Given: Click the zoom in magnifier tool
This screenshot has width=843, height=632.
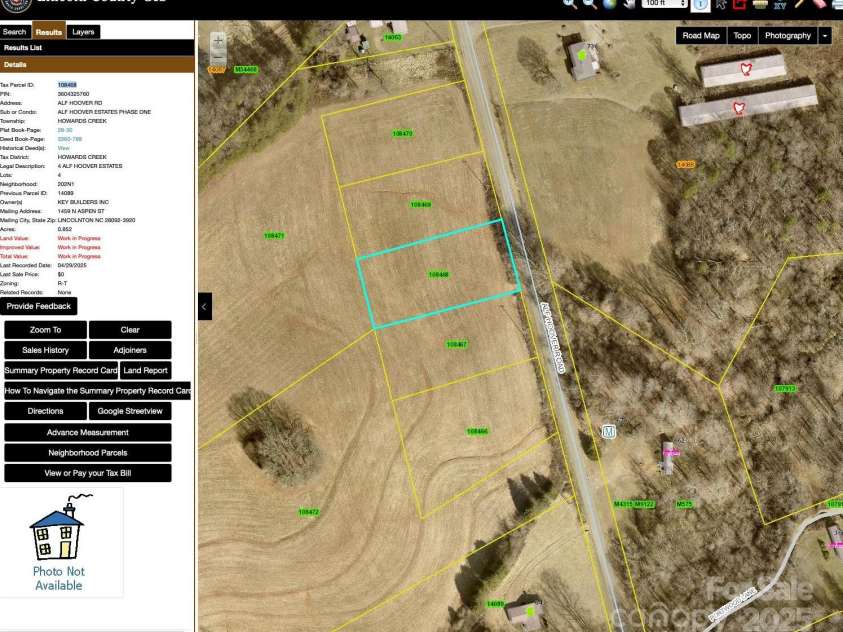Looking at the screenshot, I should pos(570,4).
